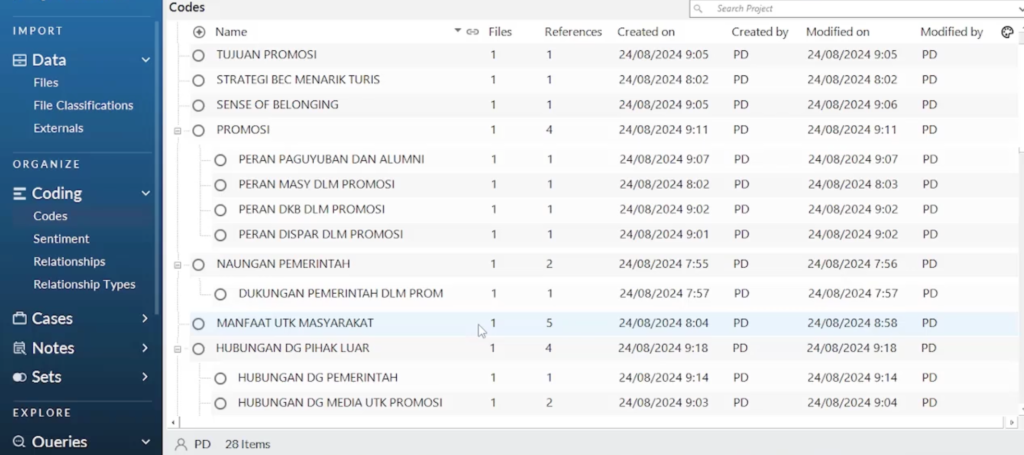This screenshot has width=1024, height=455.
Task: Click the code circle icon for TUJUAN PROMOSI
Action: pyautogui.click(x=199, y=55)
